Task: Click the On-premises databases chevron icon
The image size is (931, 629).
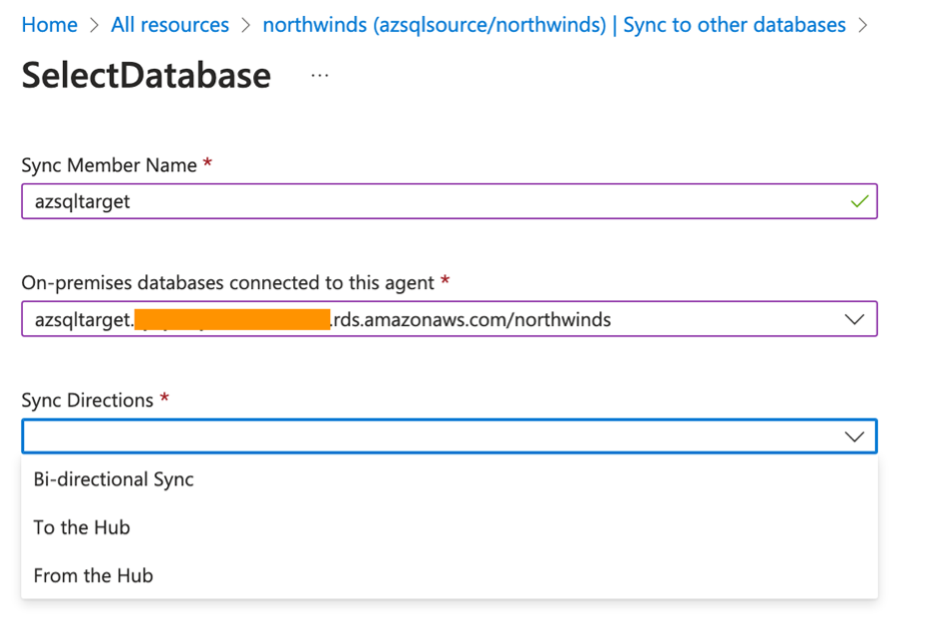Action: click(854, 319)
